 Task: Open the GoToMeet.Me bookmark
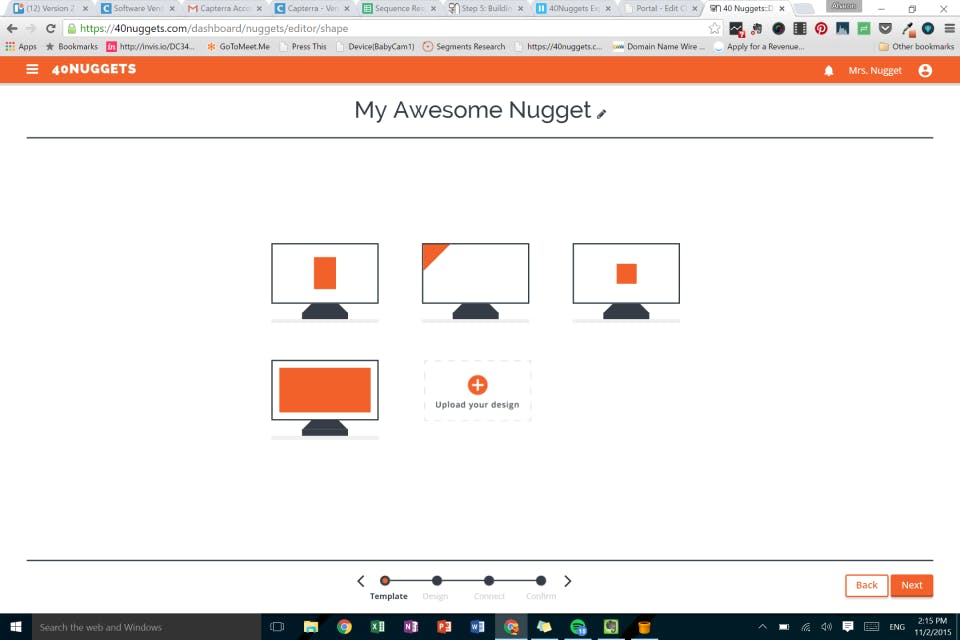point(238,47)
